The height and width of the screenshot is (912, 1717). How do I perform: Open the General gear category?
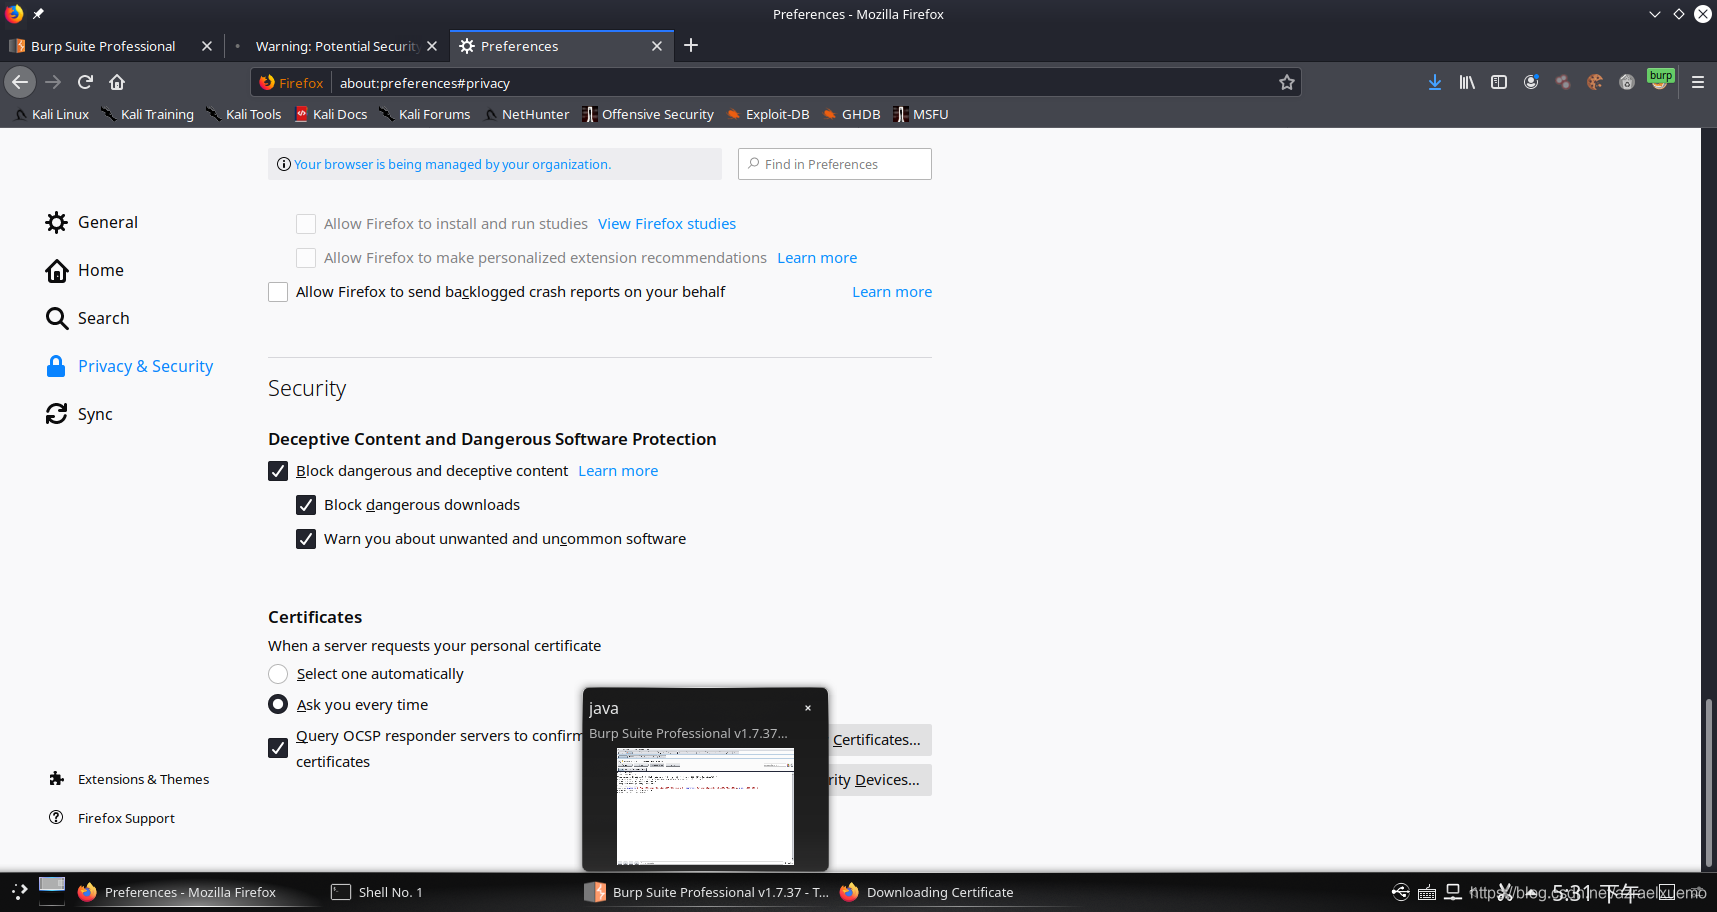pos(92,222)
